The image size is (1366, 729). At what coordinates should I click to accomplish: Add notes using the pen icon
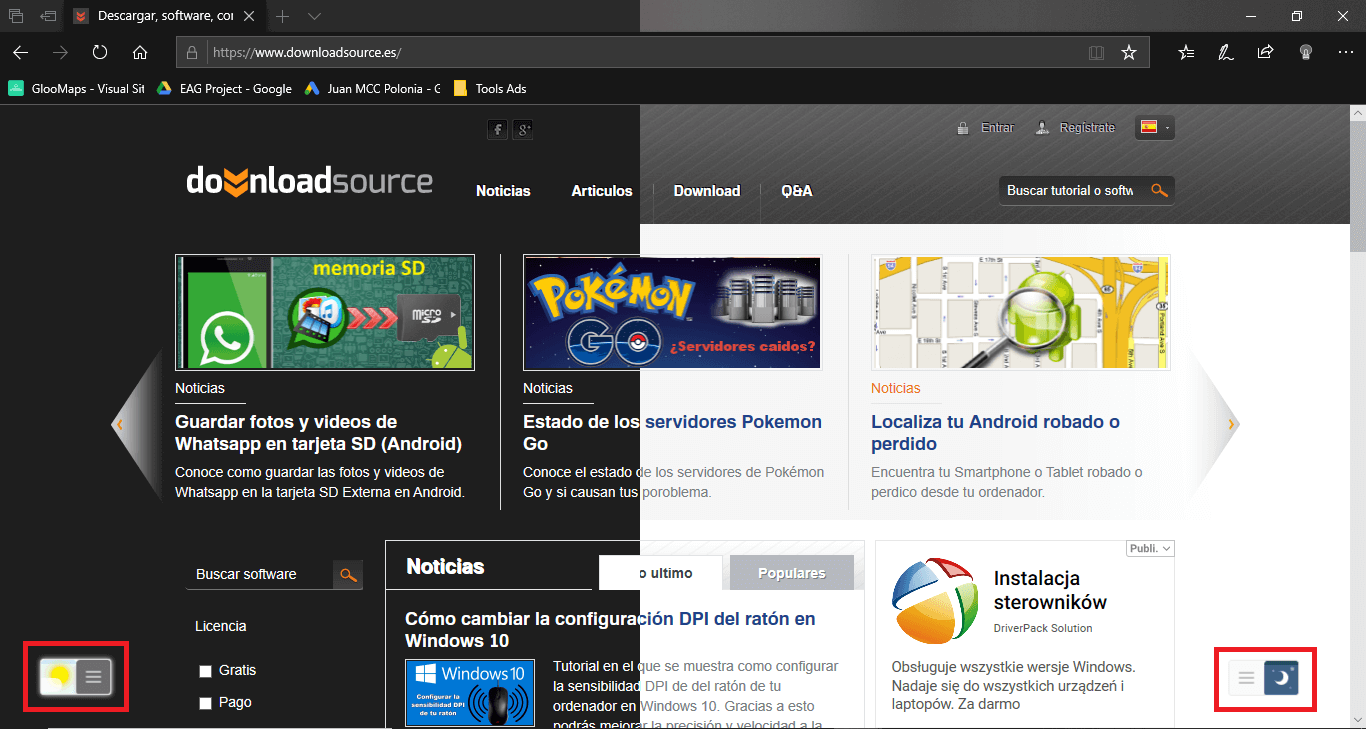(x=1225, y=53)
